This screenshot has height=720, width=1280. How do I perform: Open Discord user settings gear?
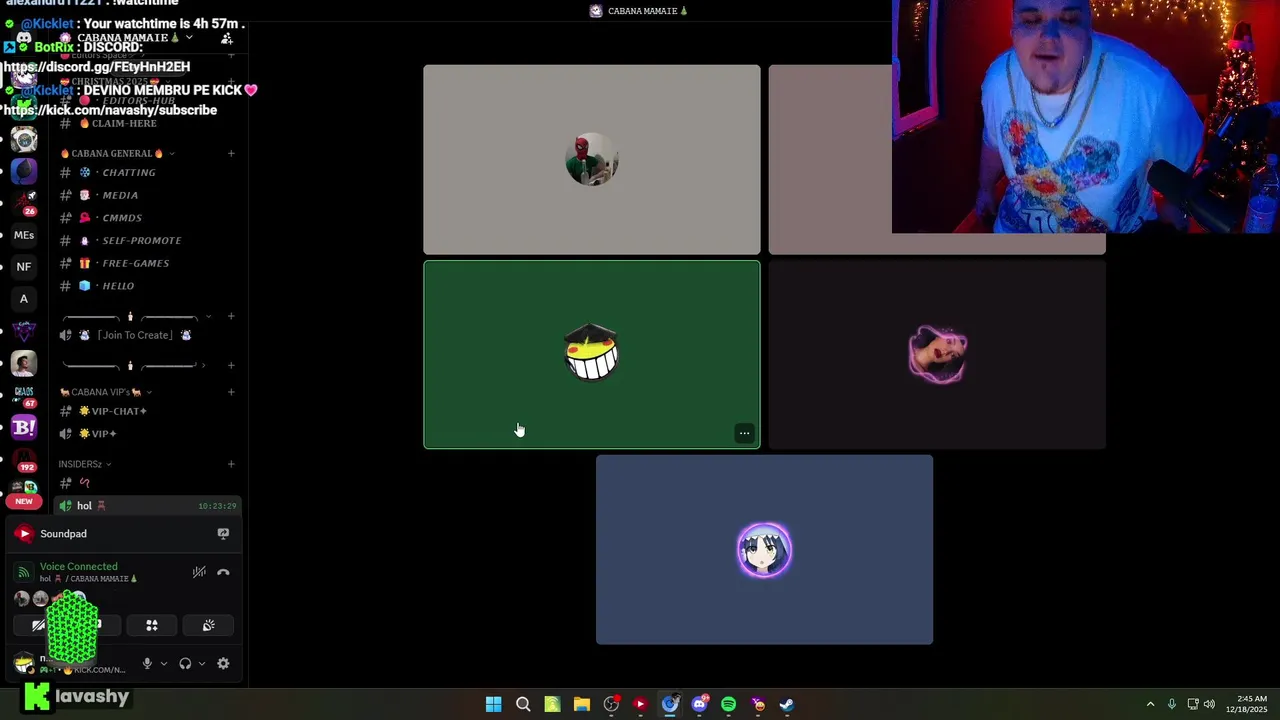coord(223,663)
